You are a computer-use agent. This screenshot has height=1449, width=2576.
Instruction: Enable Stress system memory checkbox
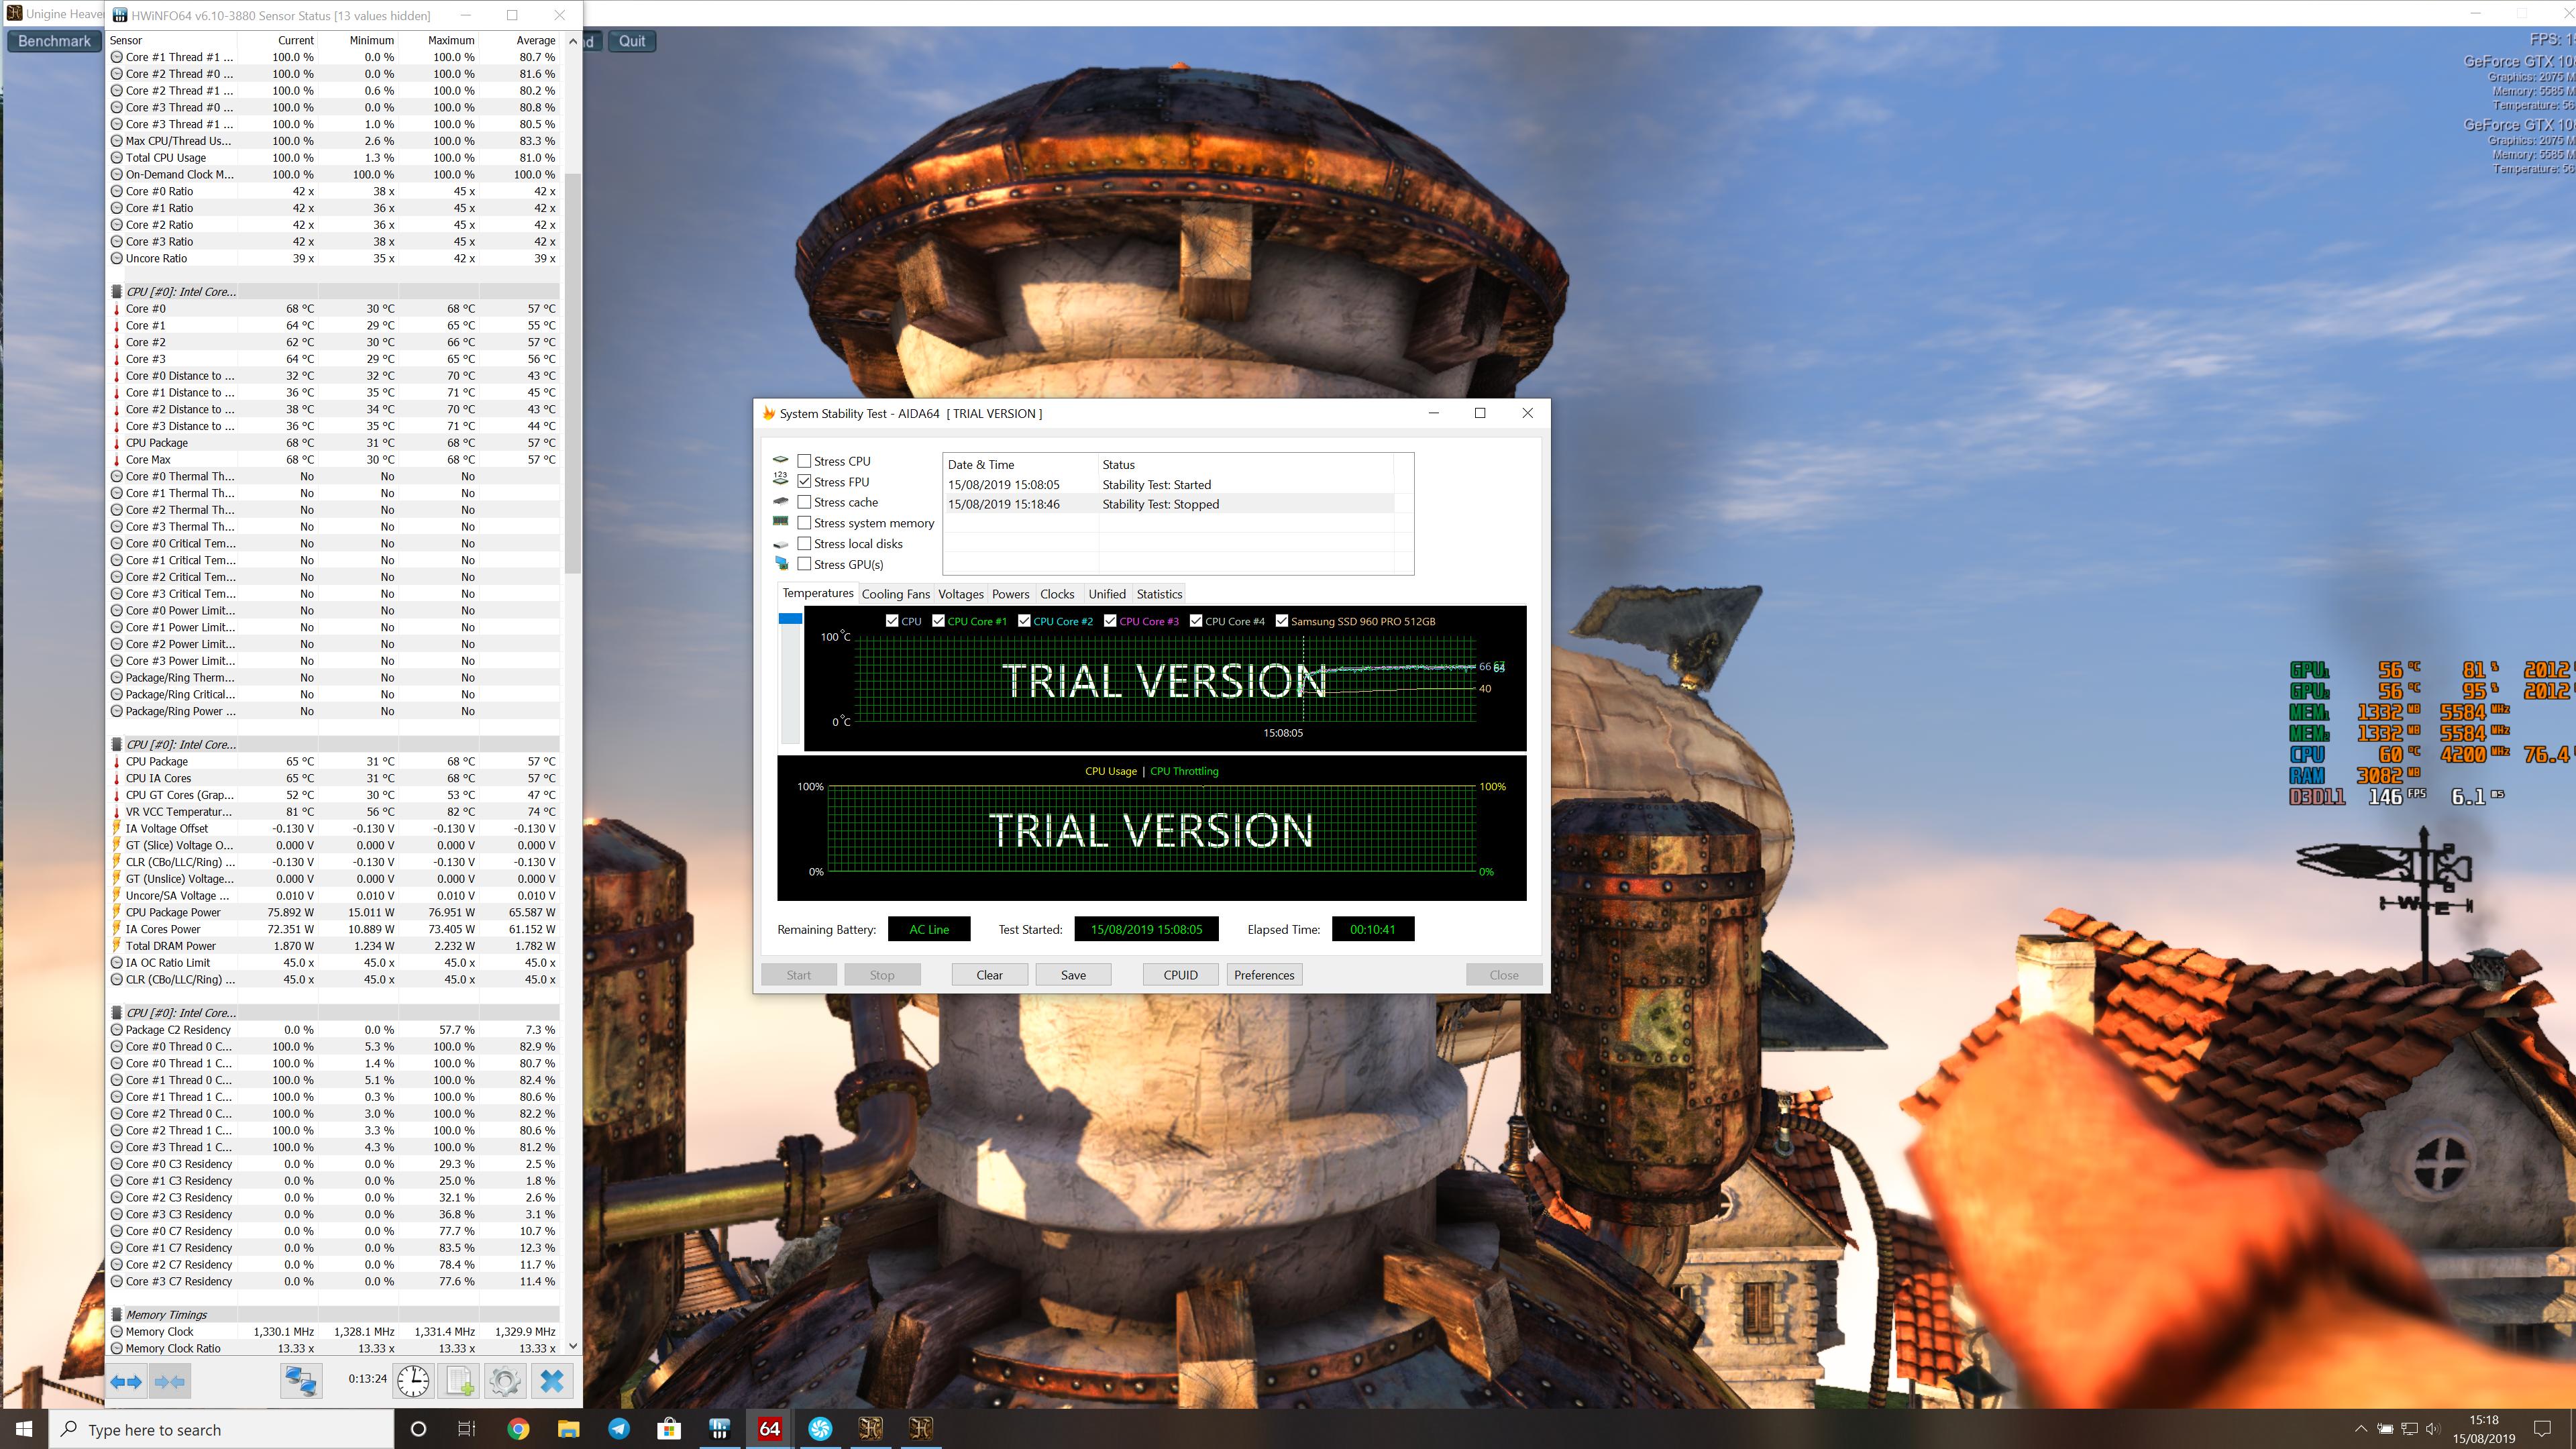coord(804,523)
